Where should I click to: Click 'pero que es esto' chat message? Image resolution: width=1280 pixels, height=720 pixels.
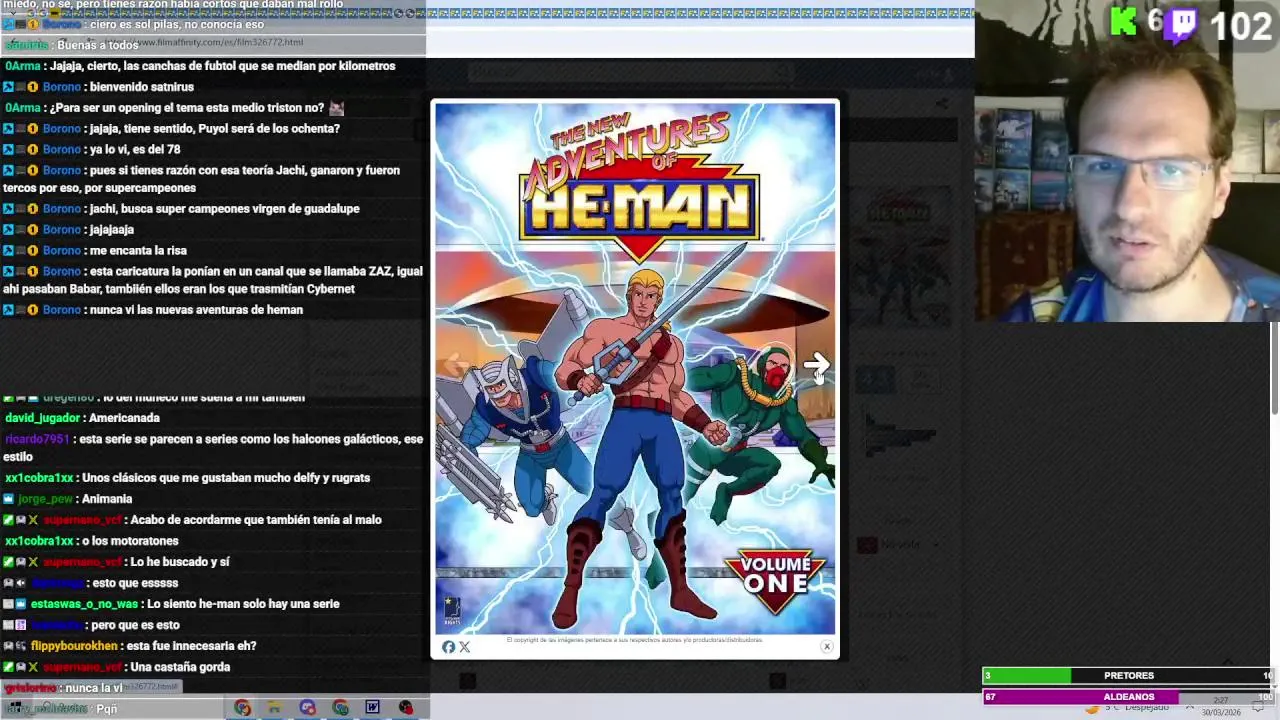coord(133,625)
